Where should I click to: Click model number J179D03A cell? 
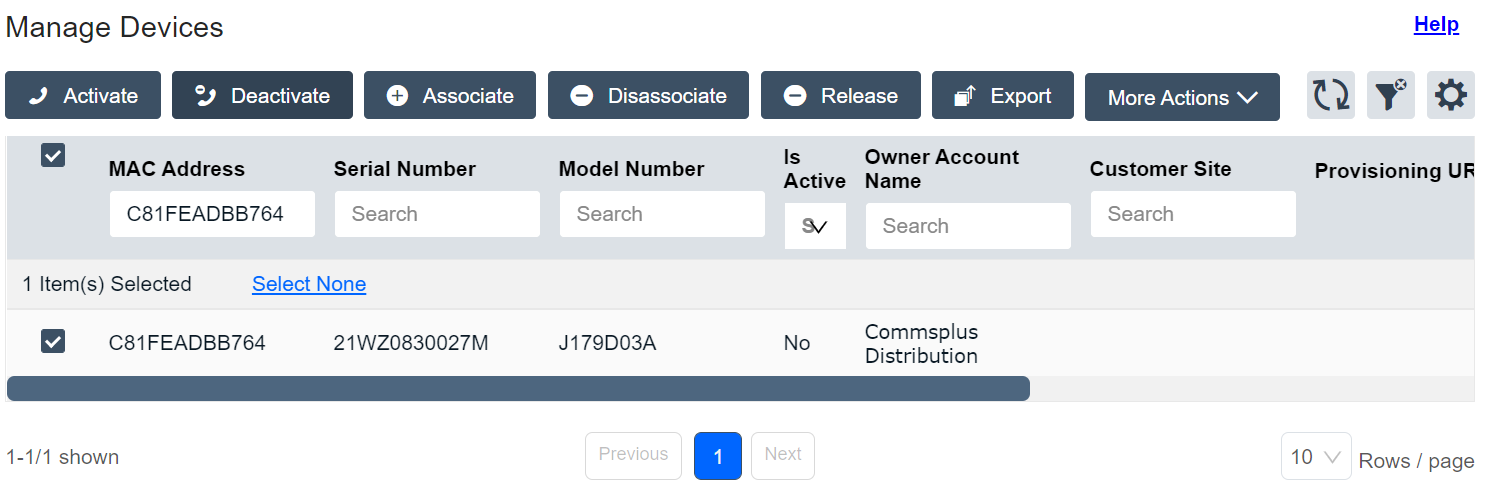(607, 343)
